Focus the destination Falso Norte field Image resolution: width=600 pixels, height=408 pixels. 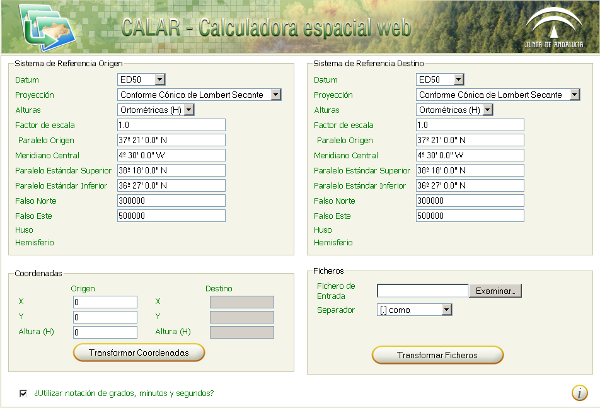pos(470,201)
